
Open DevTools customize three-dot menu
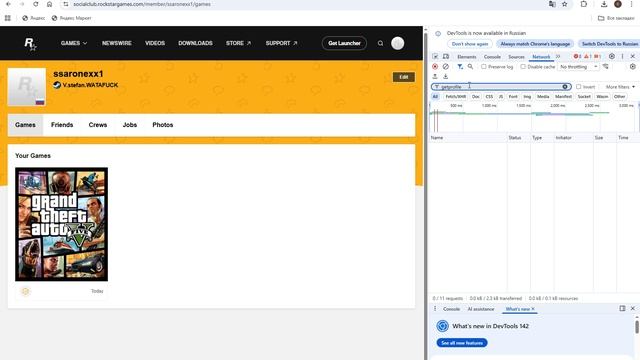pyautogui.click(x=622, y=56)
